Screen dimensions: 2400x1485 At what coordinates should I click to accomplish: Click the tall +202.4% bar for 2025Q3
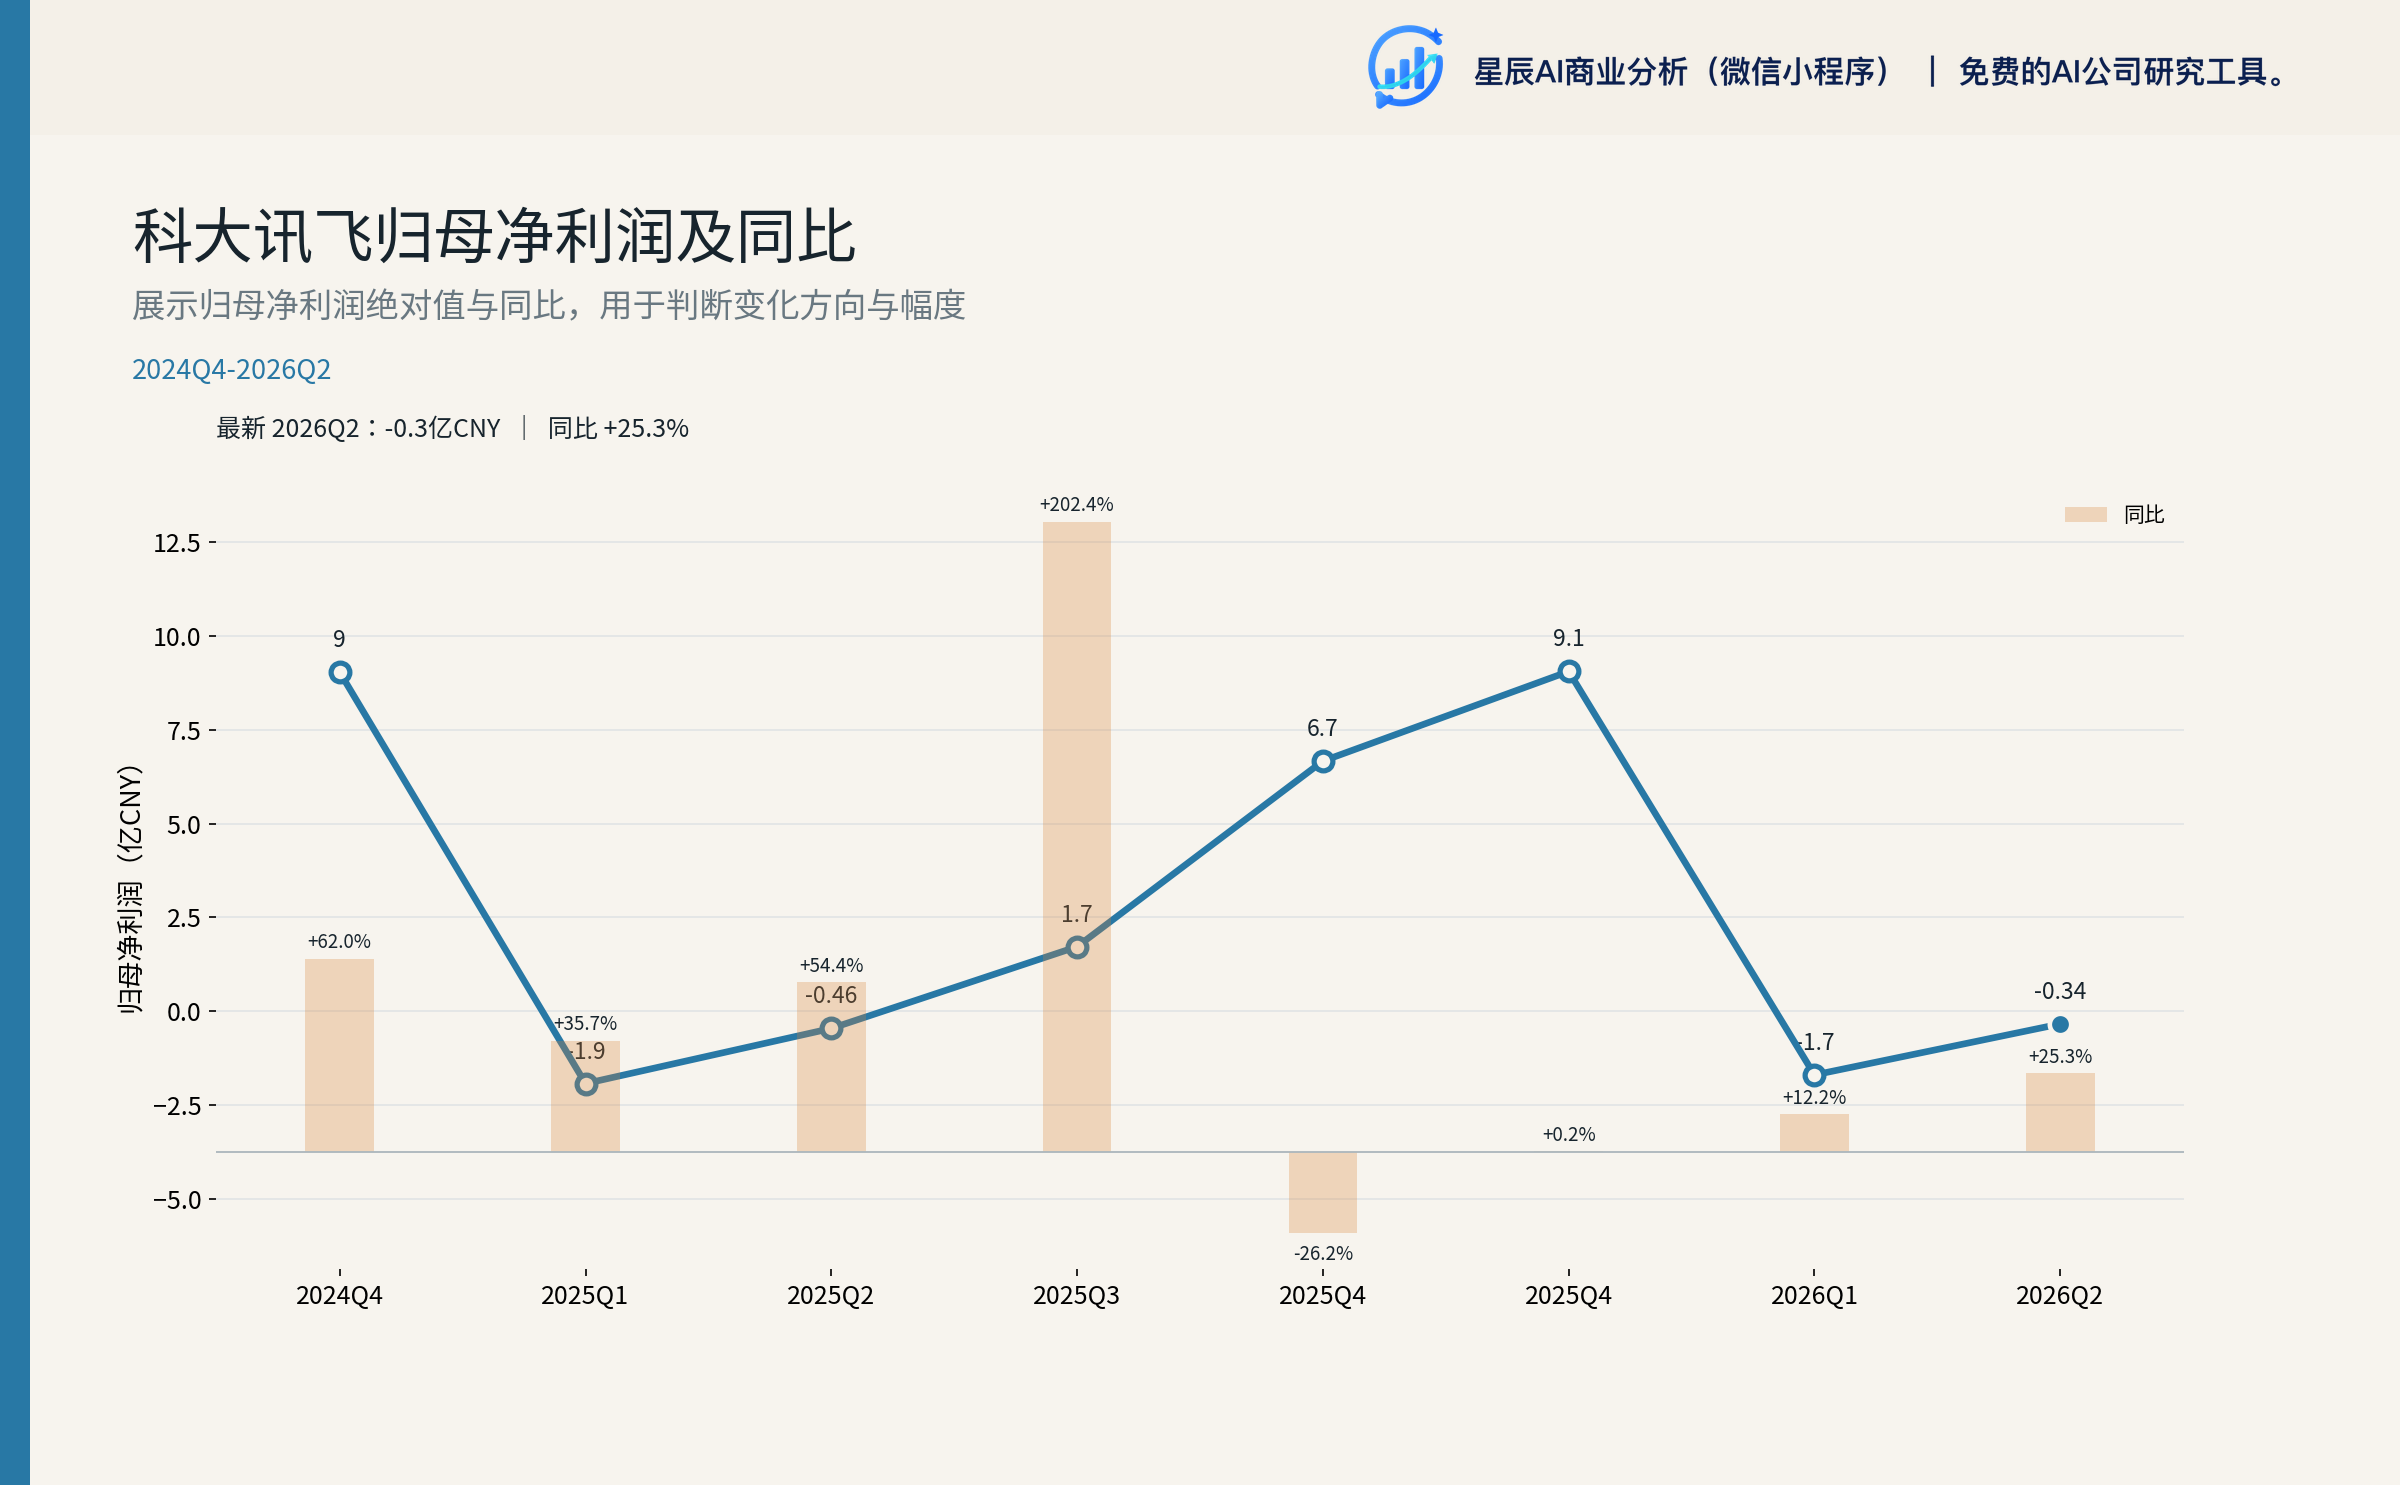click(x=1077, y=837)
